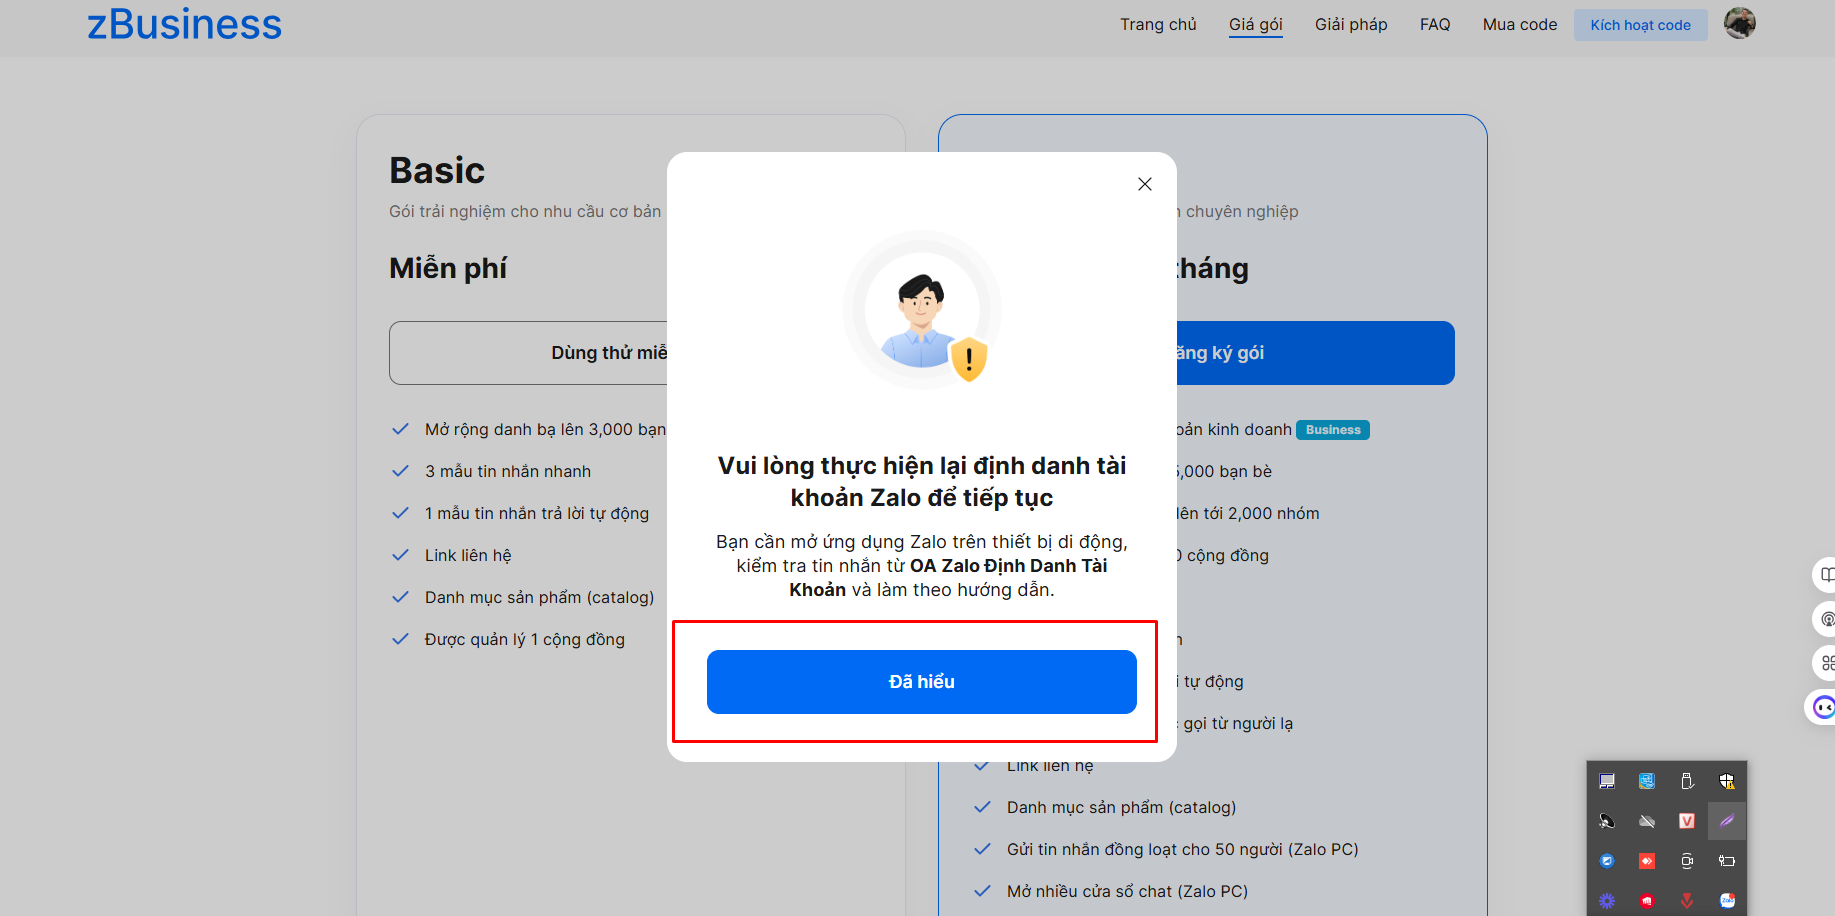Click the 'OA Zalo Định Danh Tài Khoản' text

point(949,578)
